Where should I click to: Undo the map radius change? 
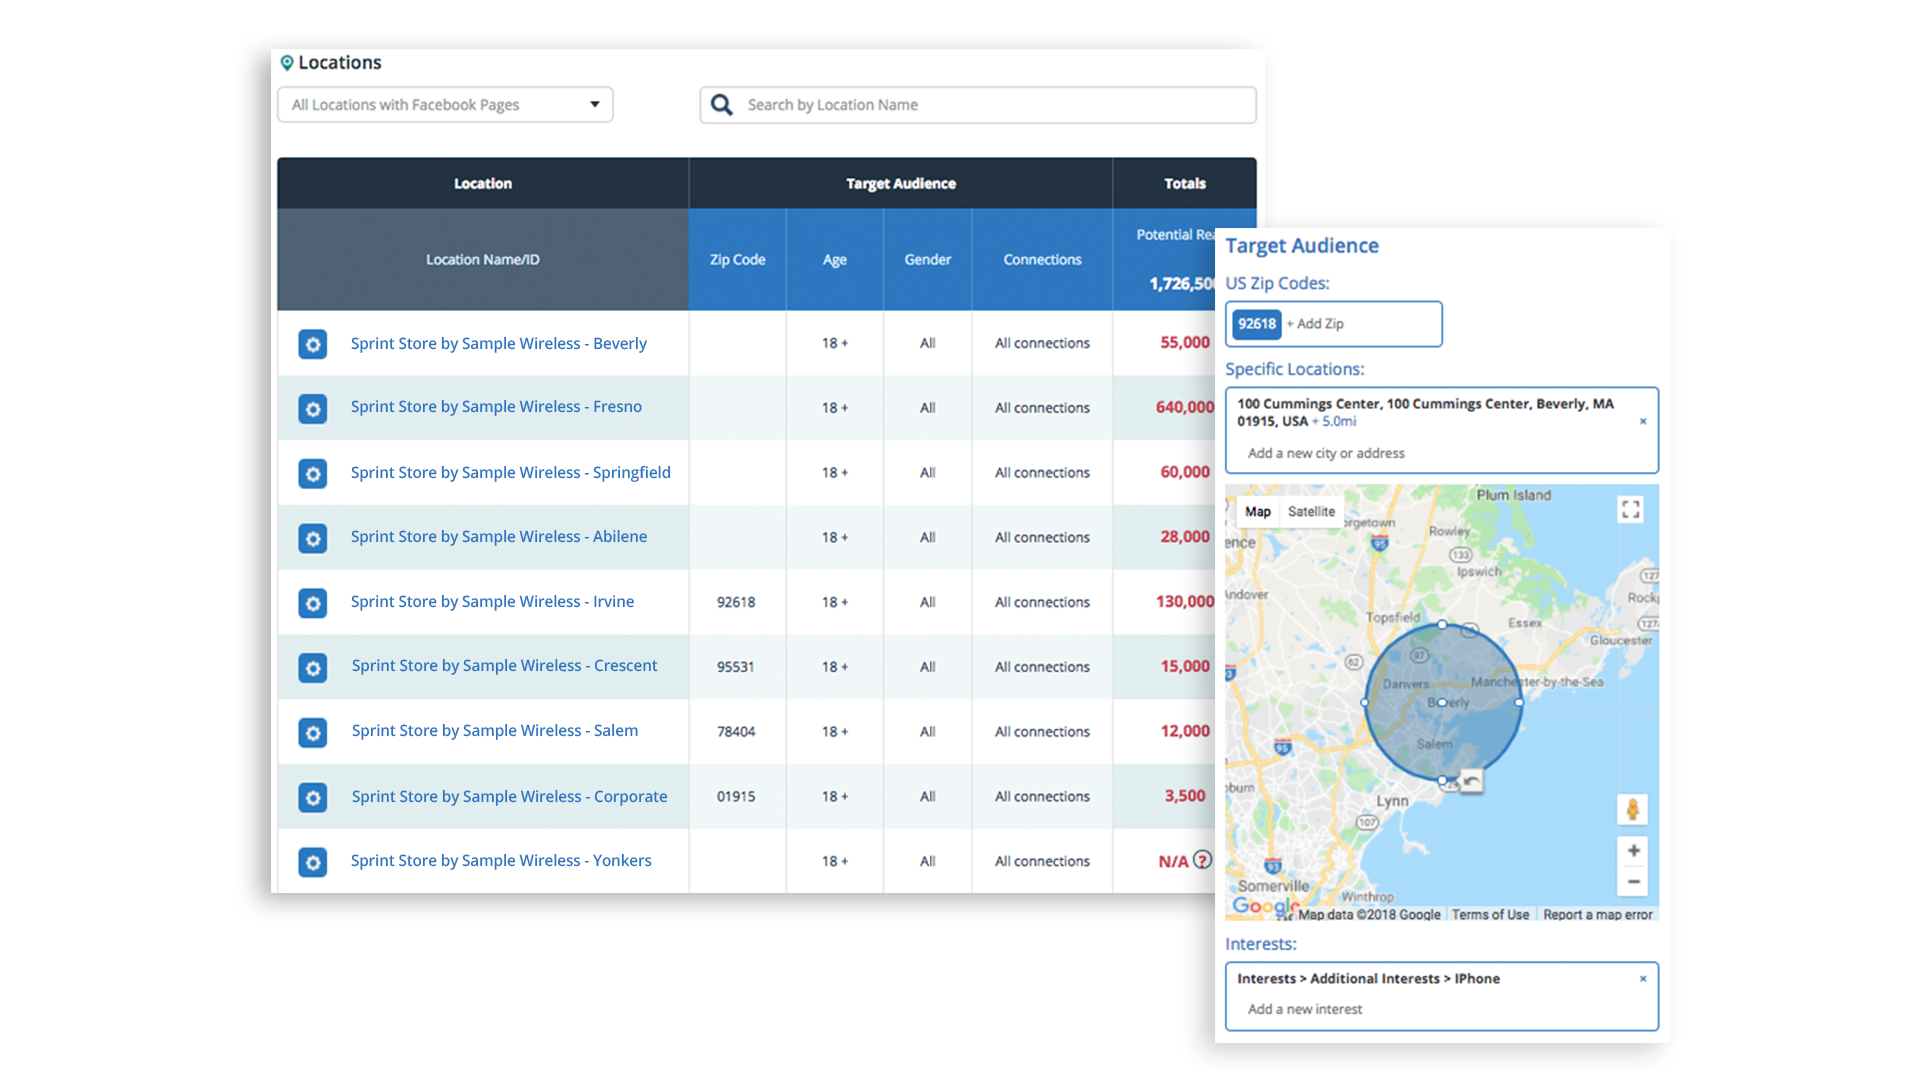pyautogui.click(x=1471, y=781)
